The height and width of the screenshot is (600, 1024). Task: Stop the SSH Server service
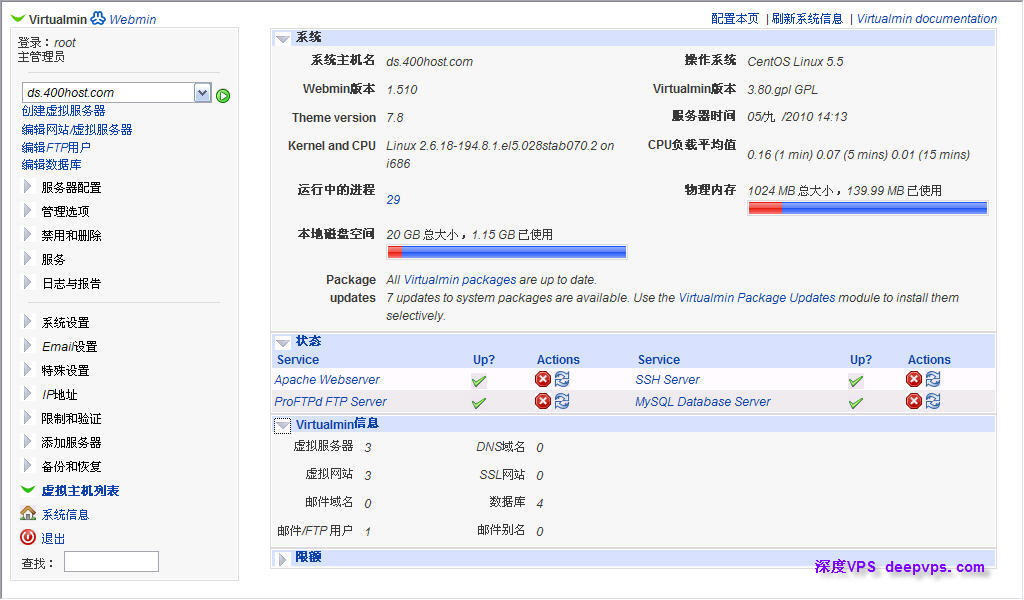(914, 379)
